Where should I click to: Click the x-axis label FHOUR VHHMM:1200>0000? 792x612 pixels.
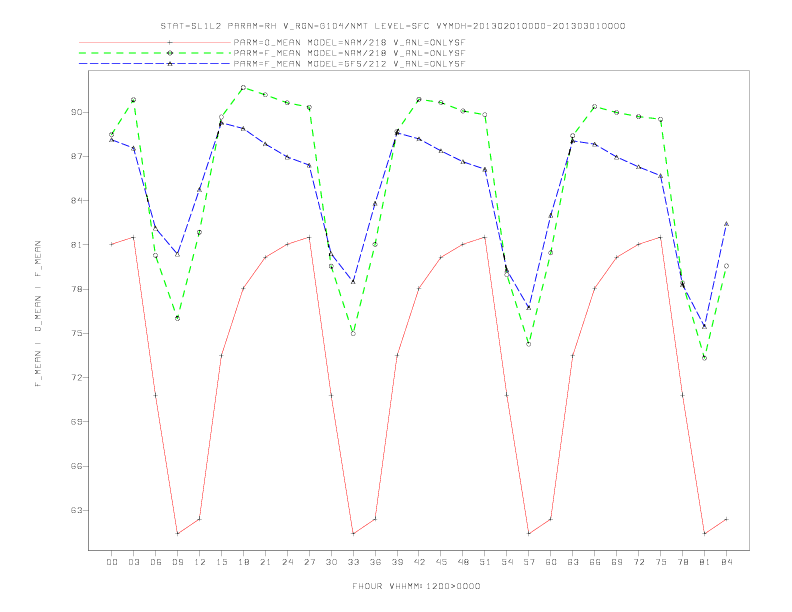(416, 586)
